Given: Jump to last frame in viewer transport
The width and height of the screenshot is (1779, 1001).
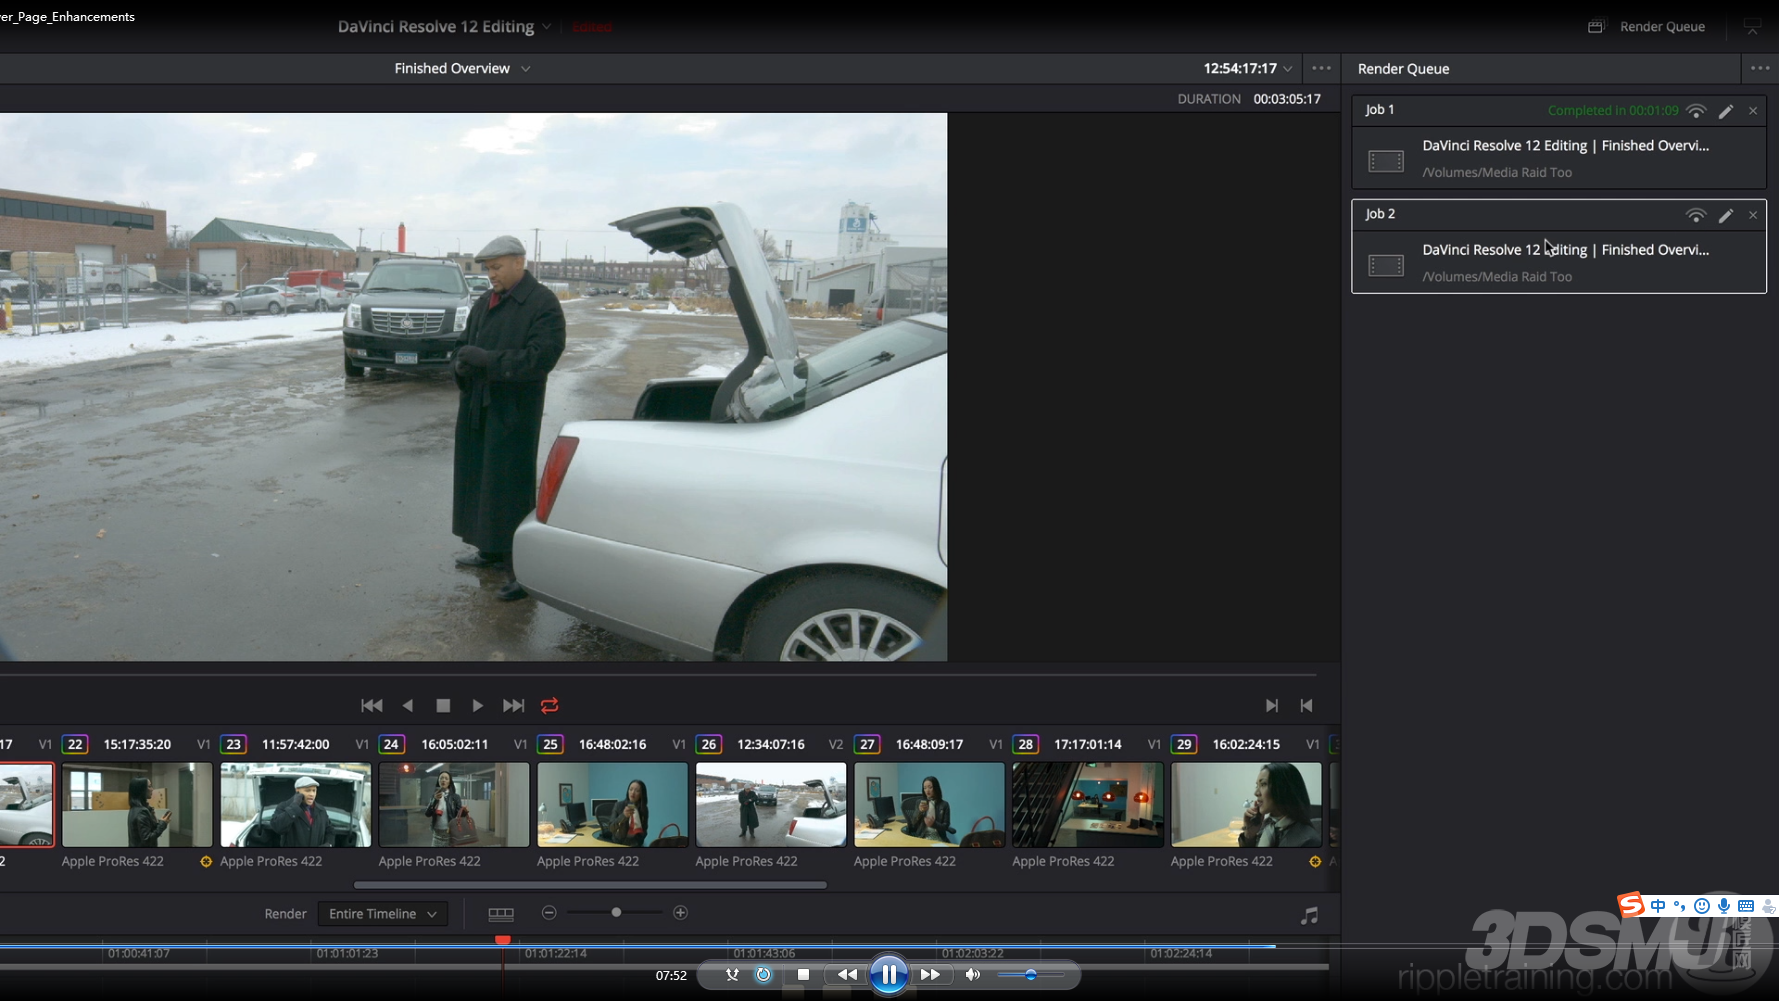Looking at the screenshot, I should pos(513,705).
